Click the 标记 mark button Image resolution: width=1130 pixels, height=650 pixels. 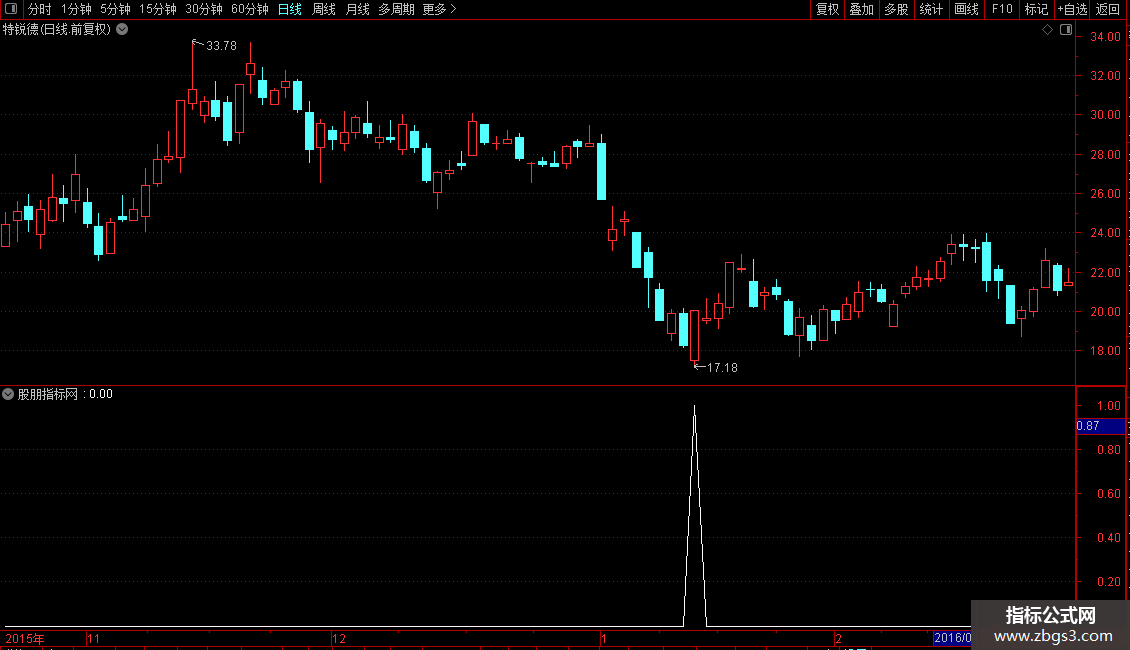[x=1036, y=9]
